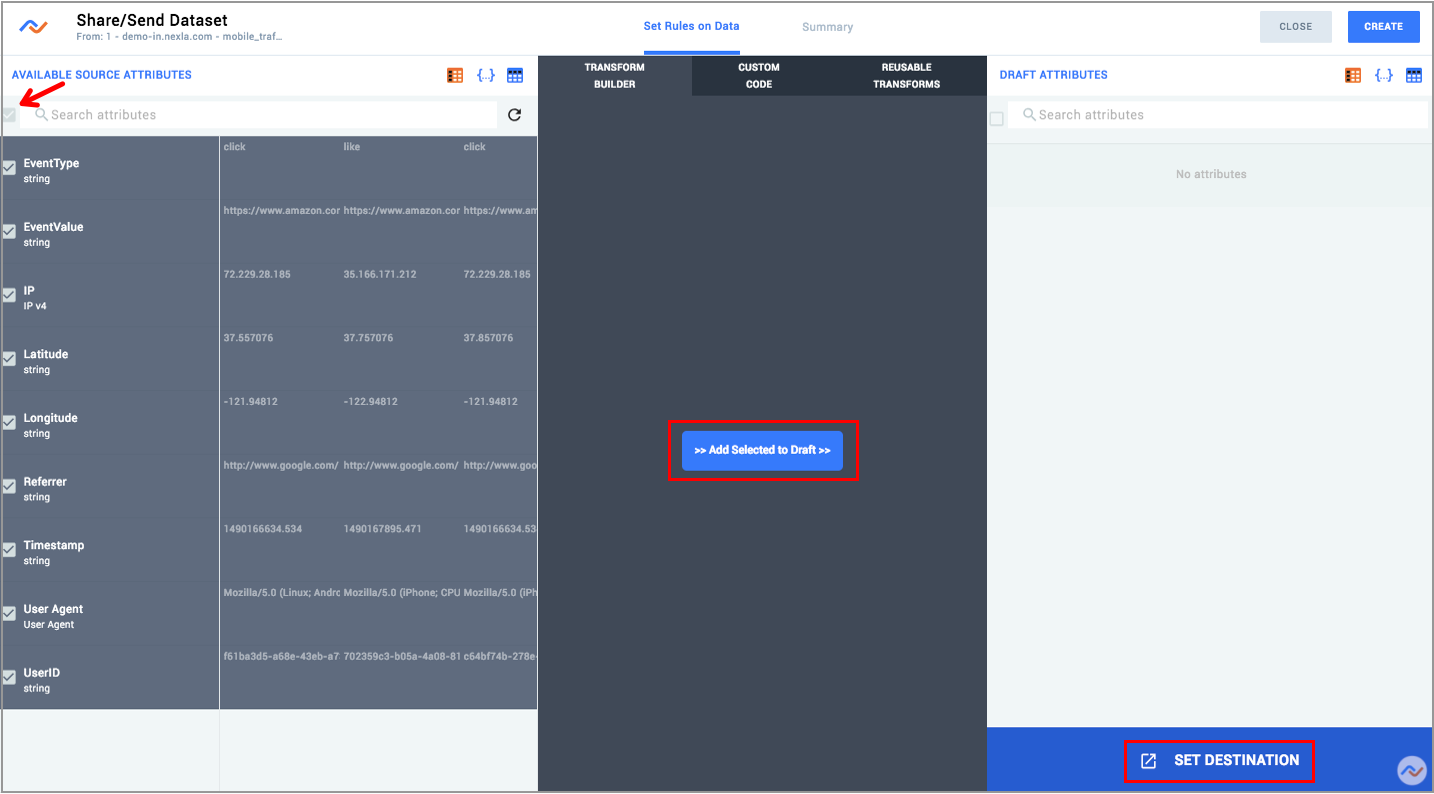Switch to the Custom Code tab

coord(759,76)
